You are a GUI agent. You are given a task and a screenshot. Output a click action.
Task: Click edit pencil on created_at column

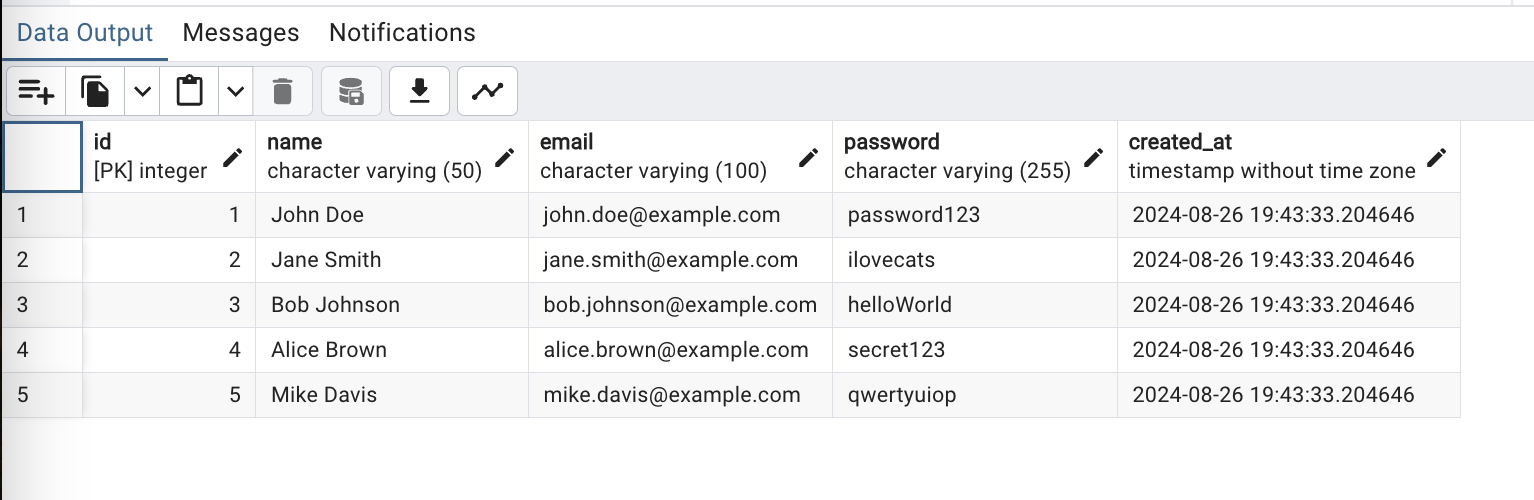[1437, 157]
